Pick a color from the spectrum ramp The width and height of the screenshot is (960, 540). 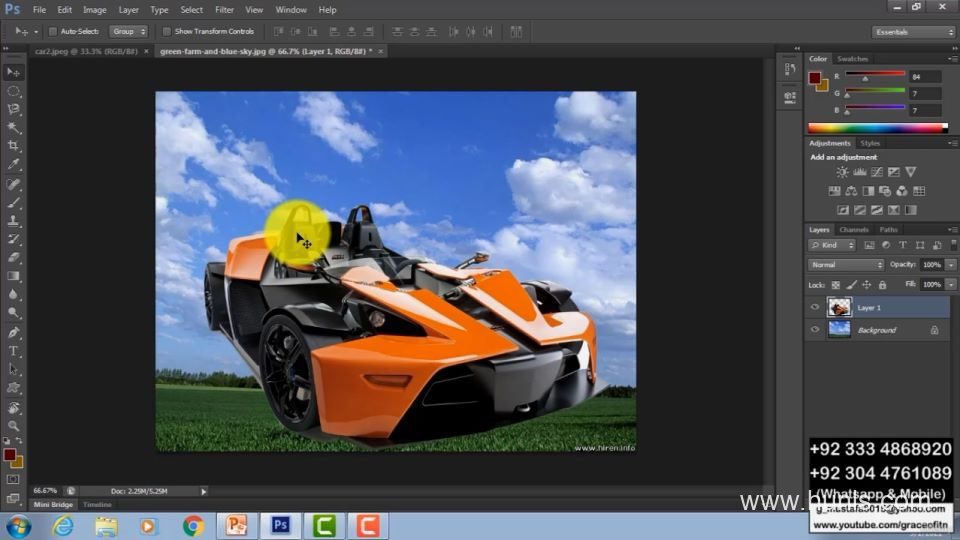point(877,128)
